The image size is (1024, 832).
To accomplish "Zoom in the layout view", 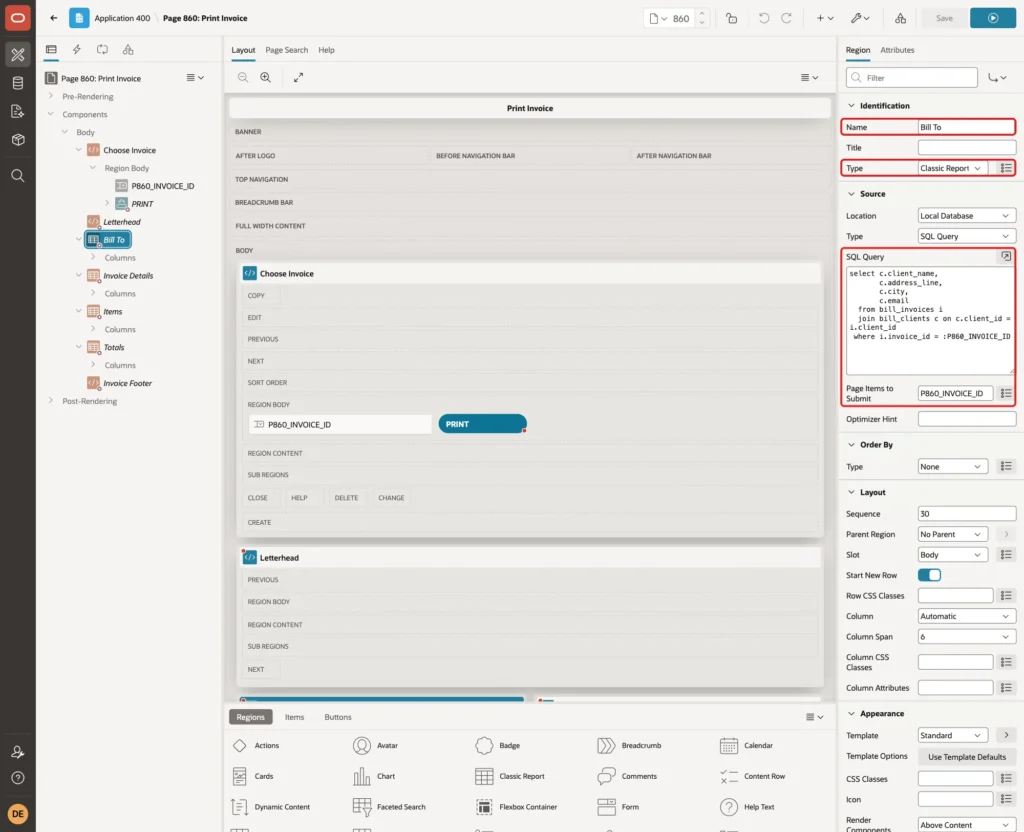I will [266, 77].
